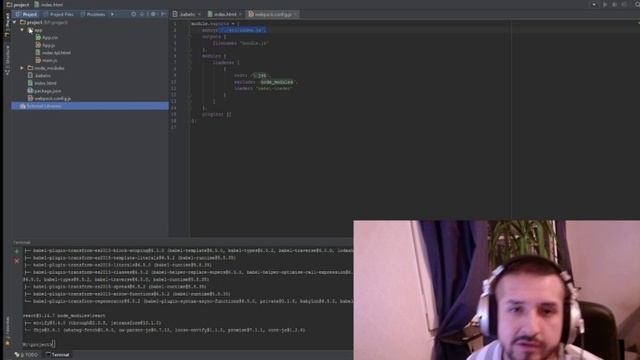Hide the Project panel with hide icon
The width and height of the screenshot is (640, 360).
(x=163, y=14)
